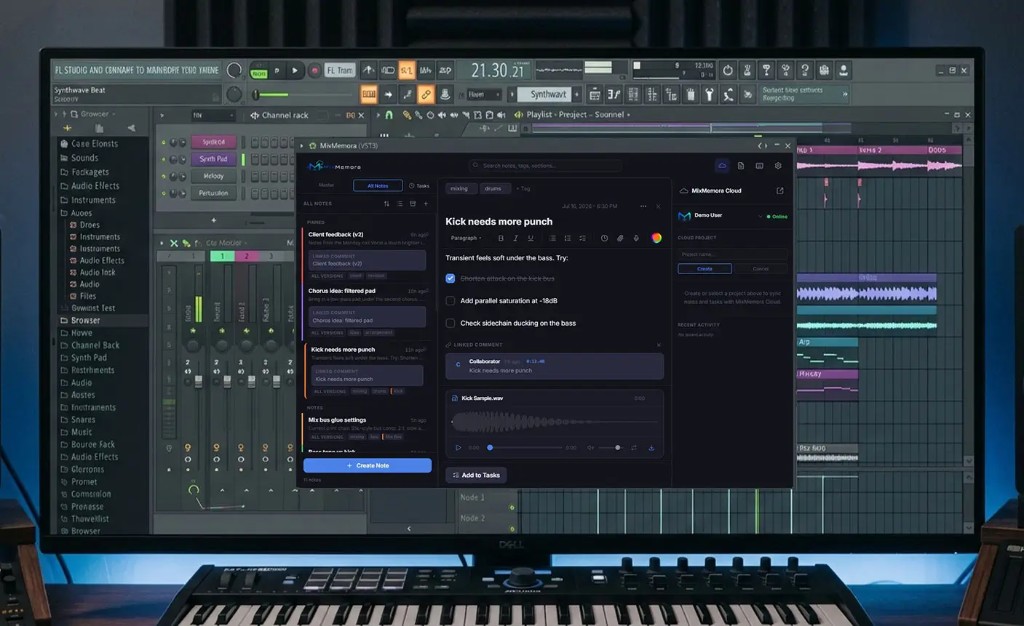Screen dimensions: 1024x626
Task: Open the Playlist arrangement dropdown arrow
Action: (x=629, y=115)
